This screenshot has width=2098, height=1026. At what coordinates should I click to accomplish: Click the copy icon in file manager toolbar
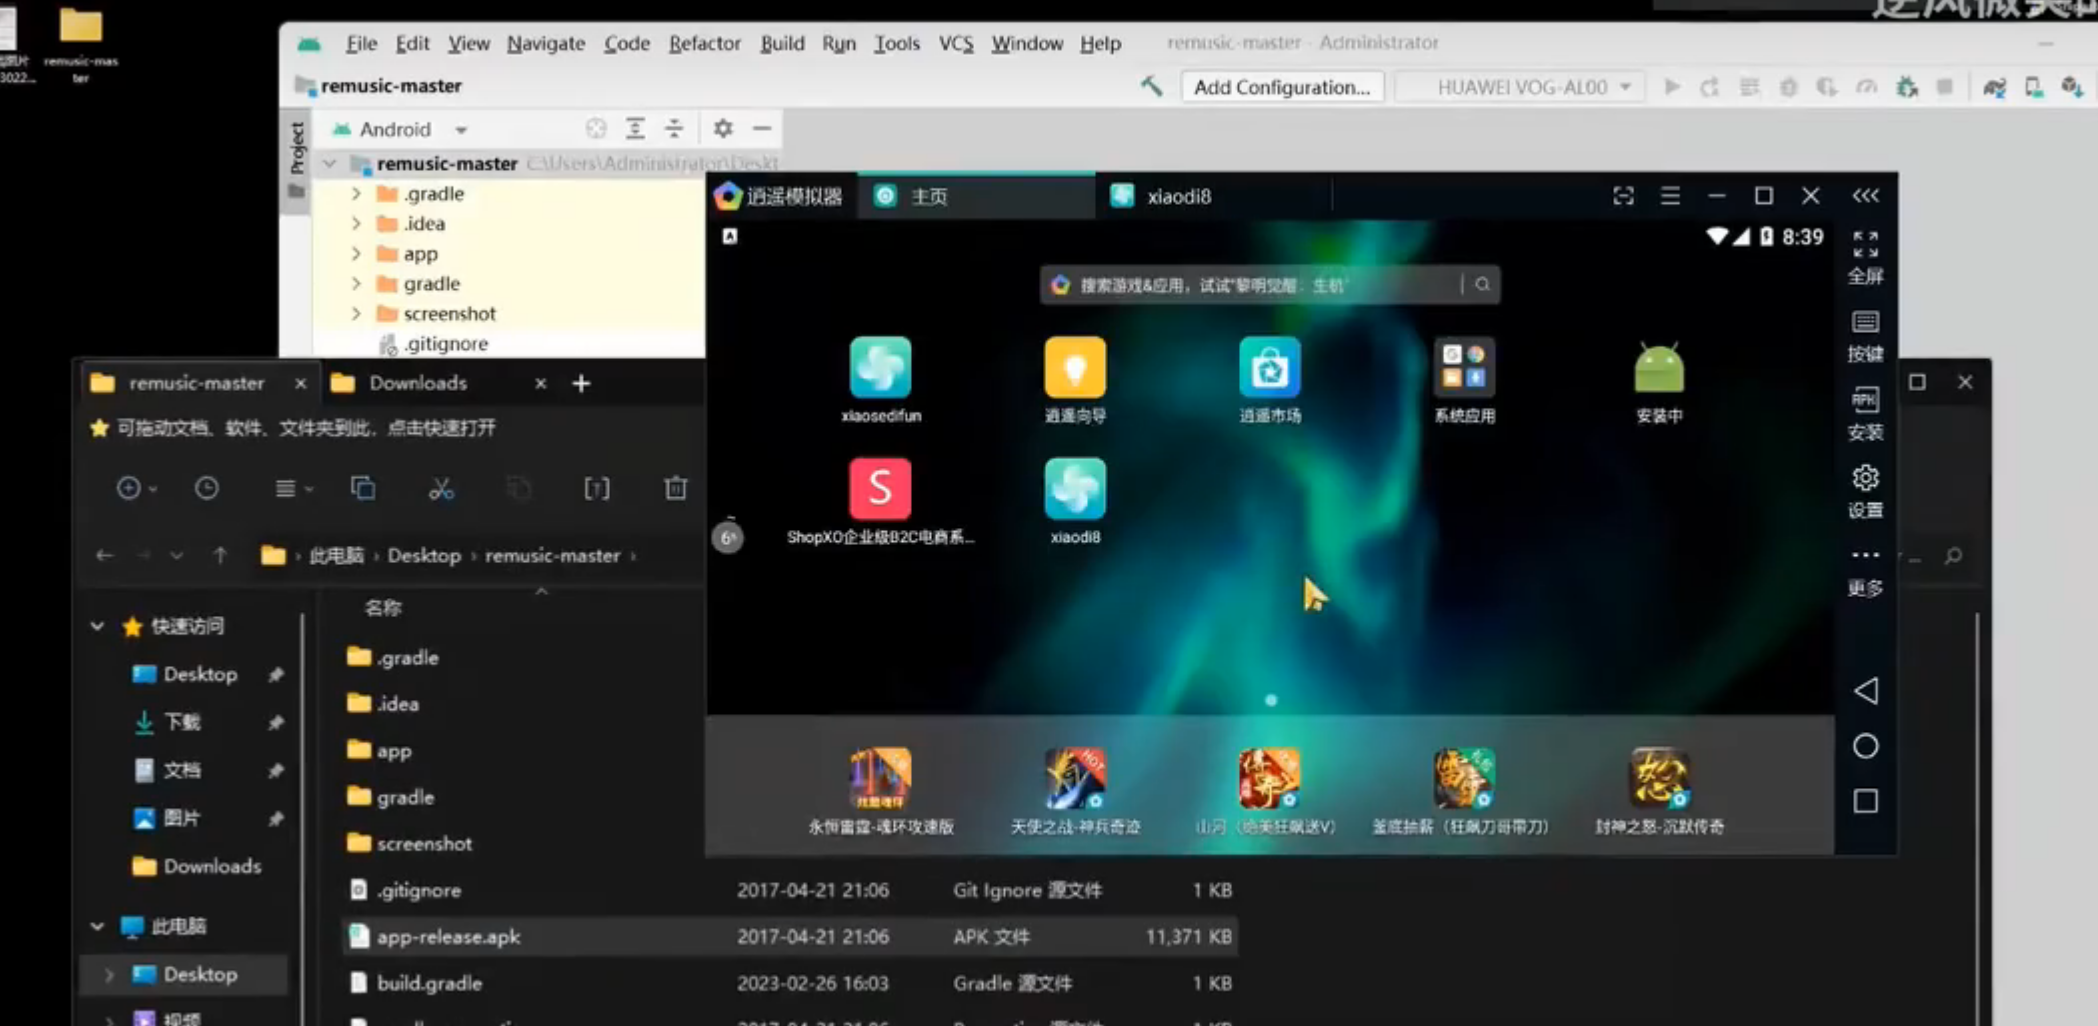point(363,488)
